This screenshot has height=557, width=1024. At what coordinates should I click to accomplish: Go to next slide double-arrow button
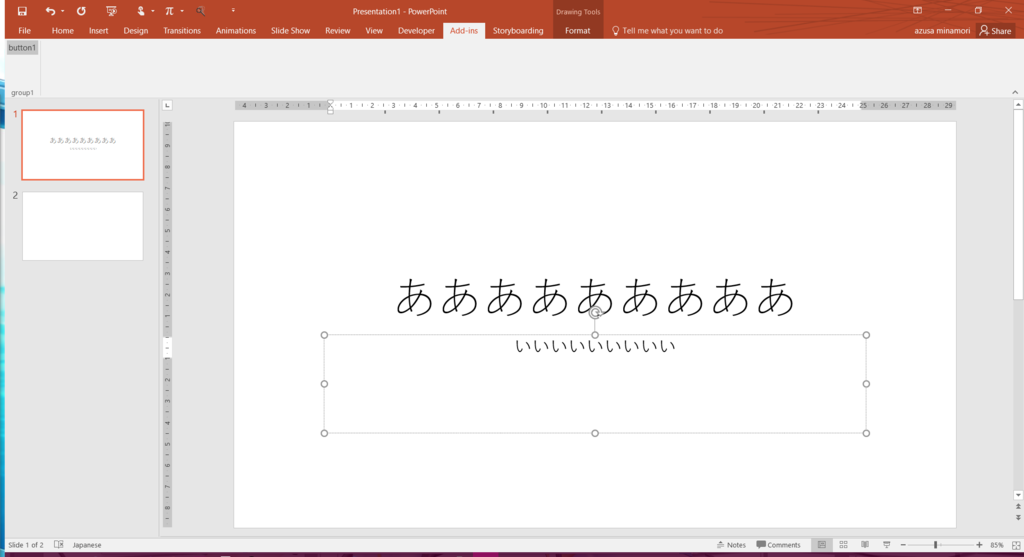[x=1017, y=517]
